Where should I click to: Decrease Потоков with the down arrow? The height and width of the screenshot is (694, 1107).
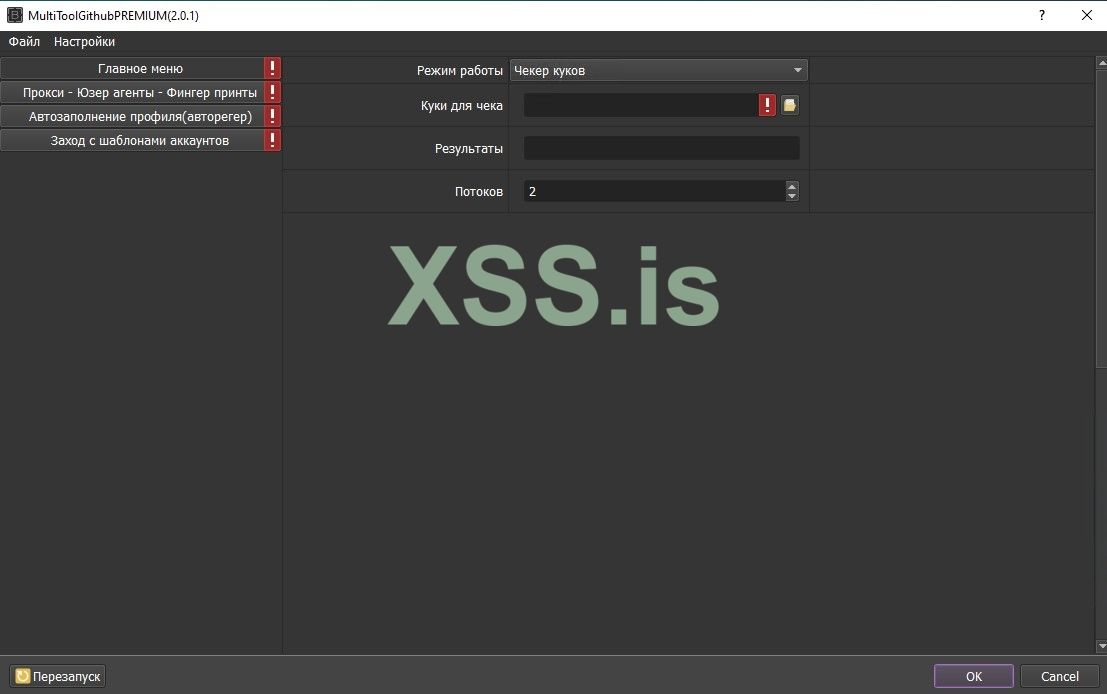[792, 196]
